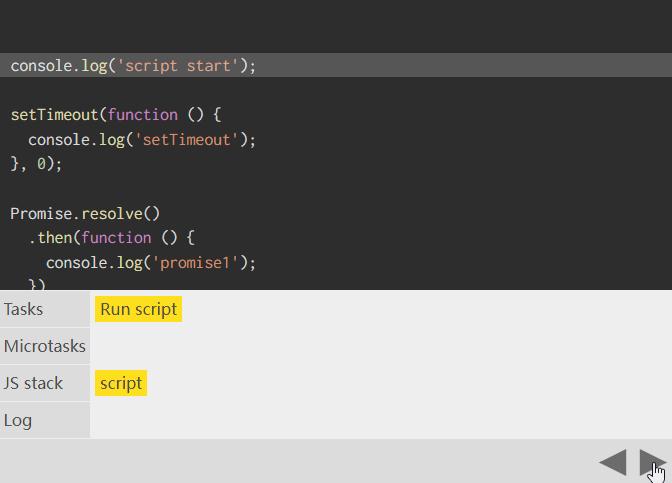Click the Tasks row label
Viewport: 672px width, 483px height.
coord(24,309)
